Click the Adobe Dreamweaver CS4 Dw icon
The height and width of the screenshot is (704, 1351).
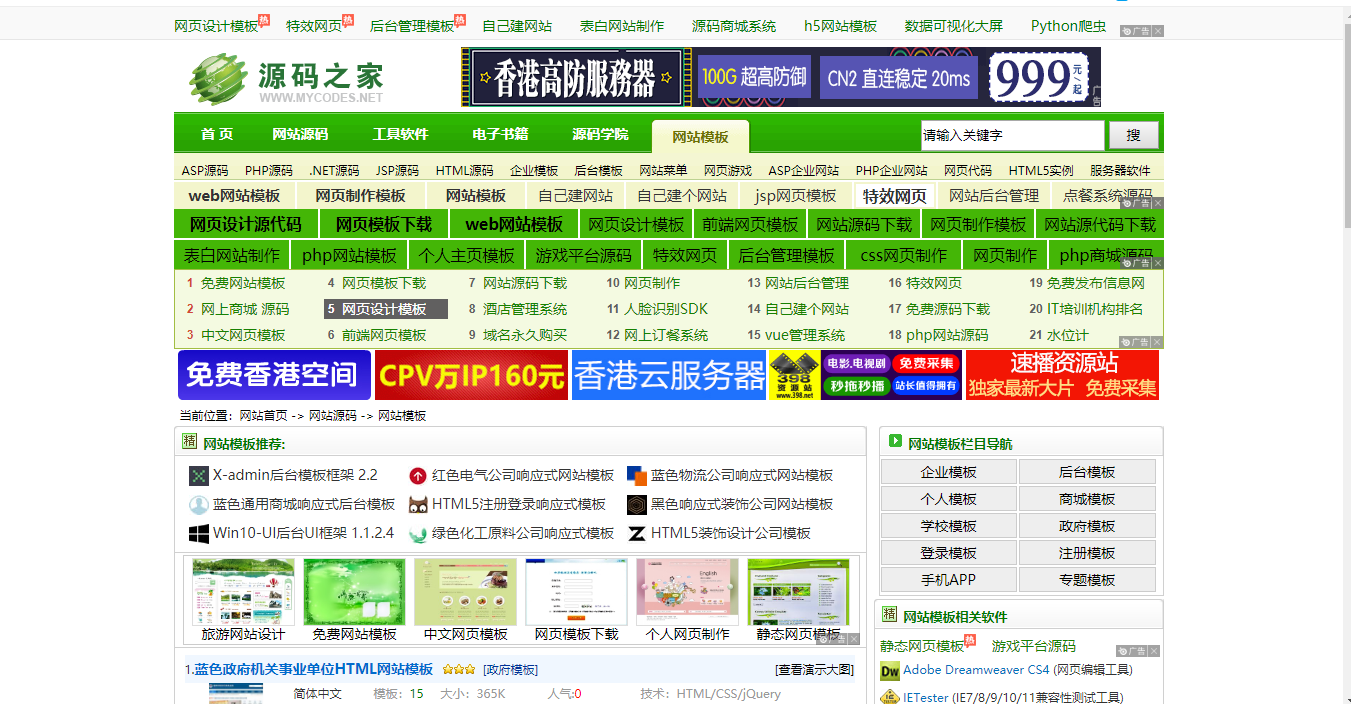click(889, 671)
